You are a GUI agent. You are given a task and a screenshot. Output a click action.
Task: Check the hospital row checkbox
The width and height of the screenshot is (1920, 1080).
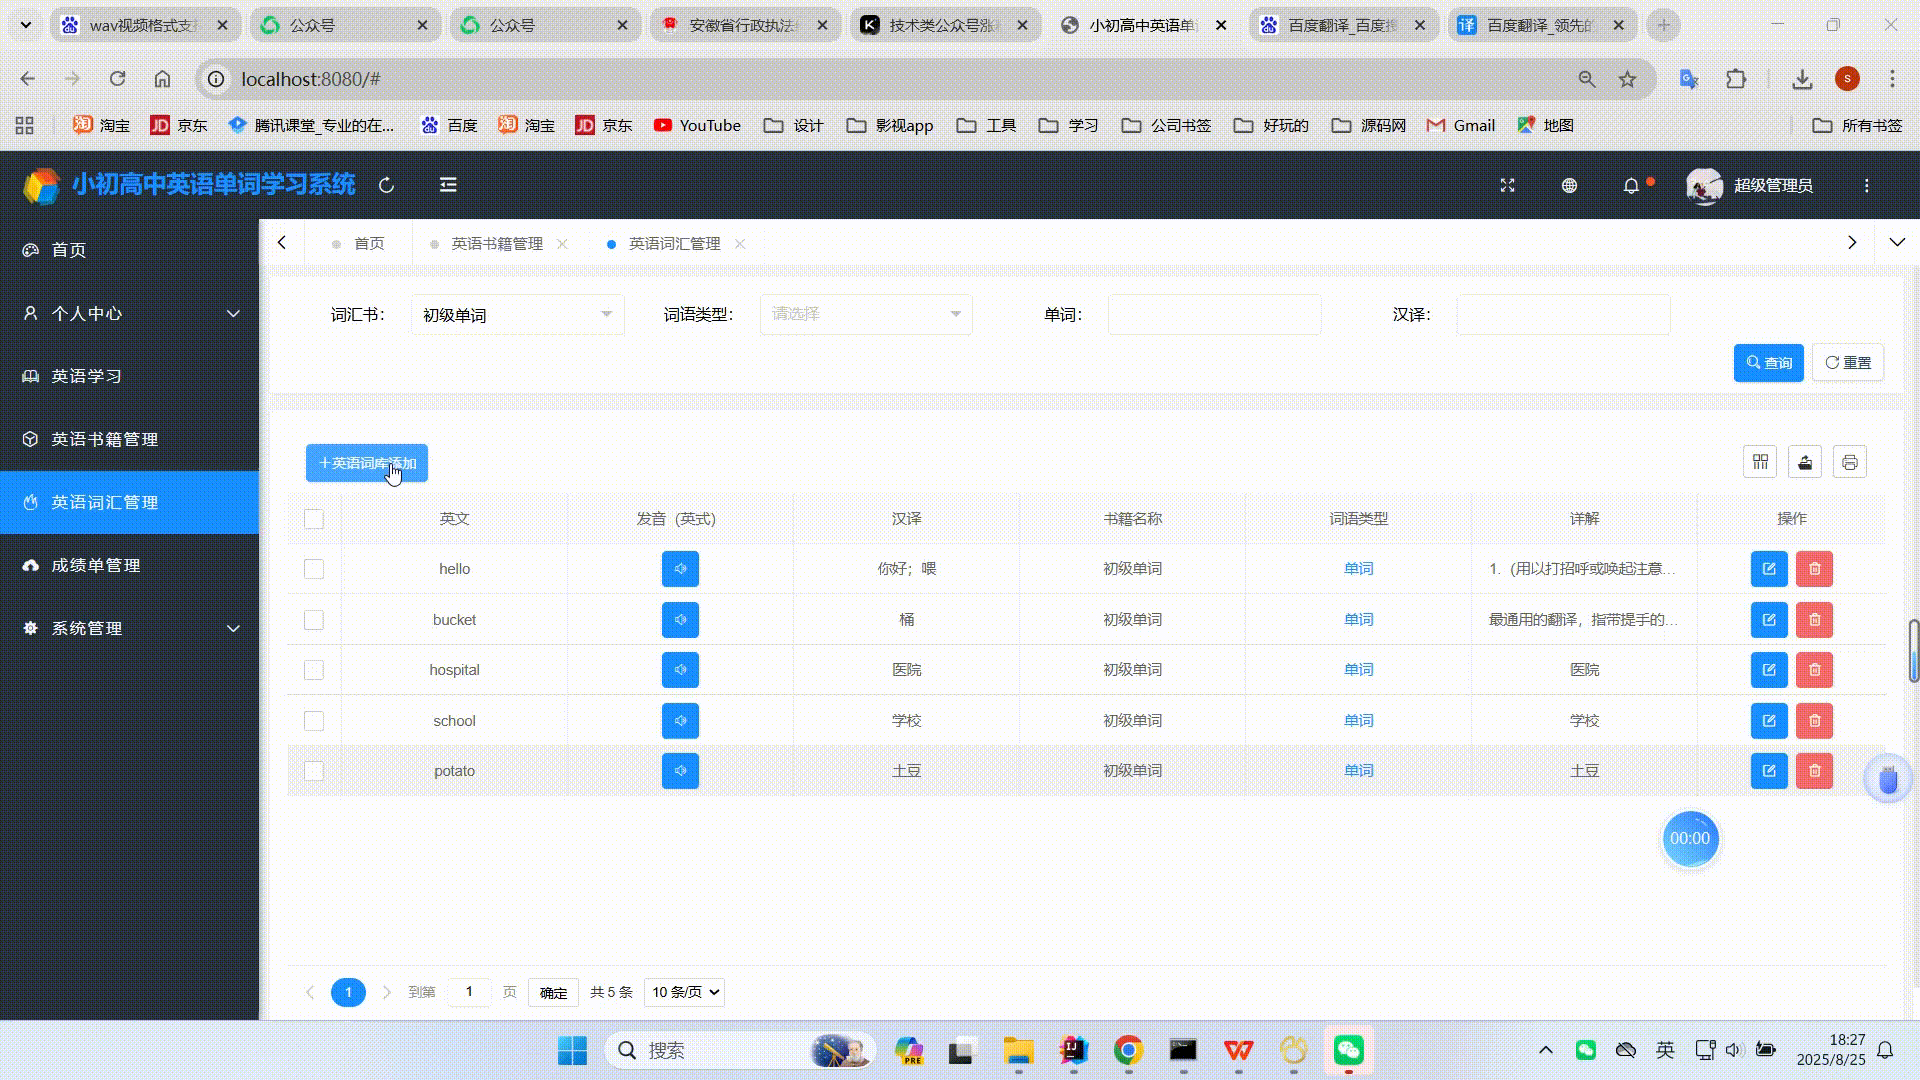[314, 670]
